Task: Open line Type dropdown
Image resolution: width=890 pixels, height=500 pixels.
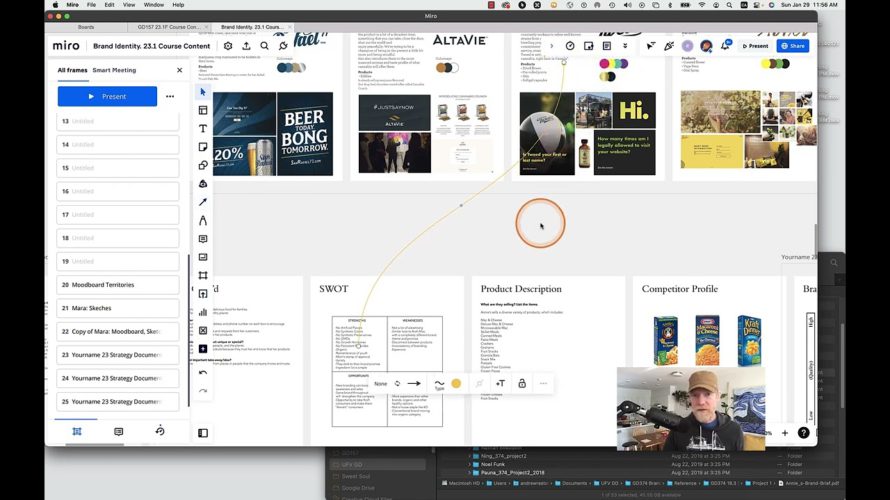Action: point(439,384)
